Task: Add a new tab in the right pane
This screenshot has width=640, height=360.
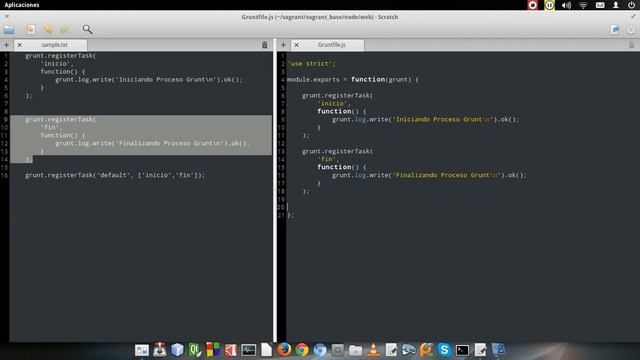Action: tap(283, 45)
